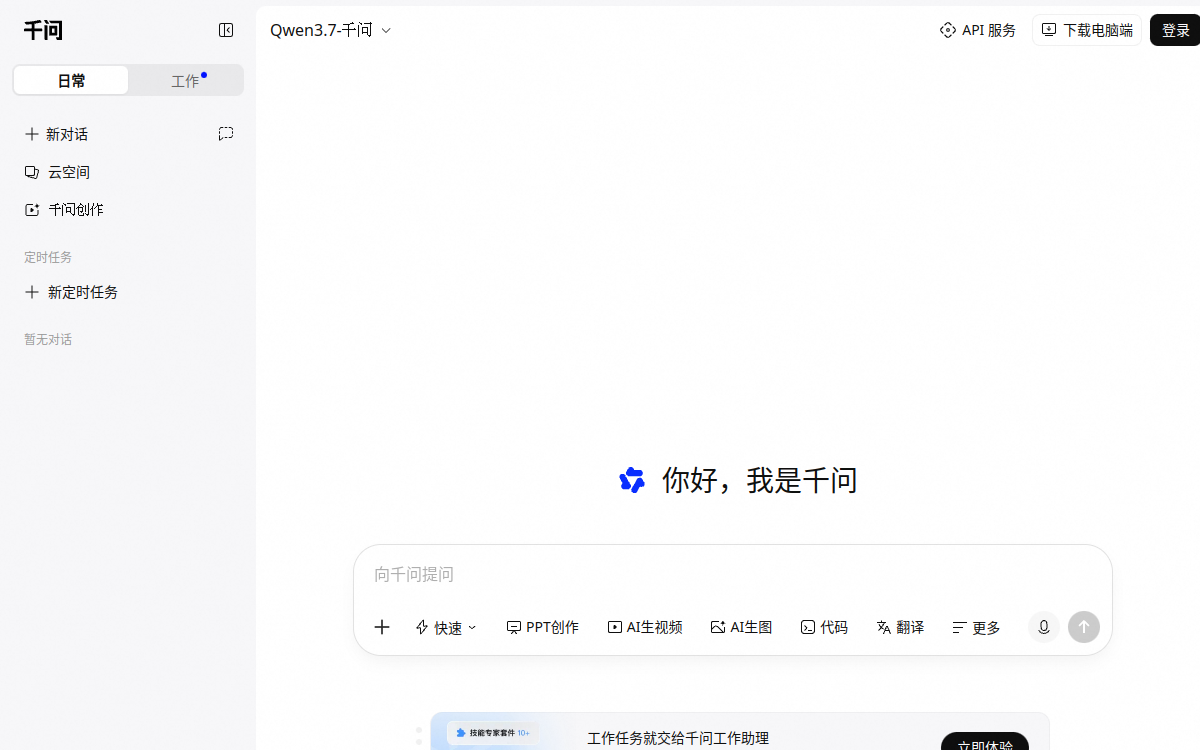Collapse the sidebar with the panel icon
The image size is (1200, 750).
[226, 31]
